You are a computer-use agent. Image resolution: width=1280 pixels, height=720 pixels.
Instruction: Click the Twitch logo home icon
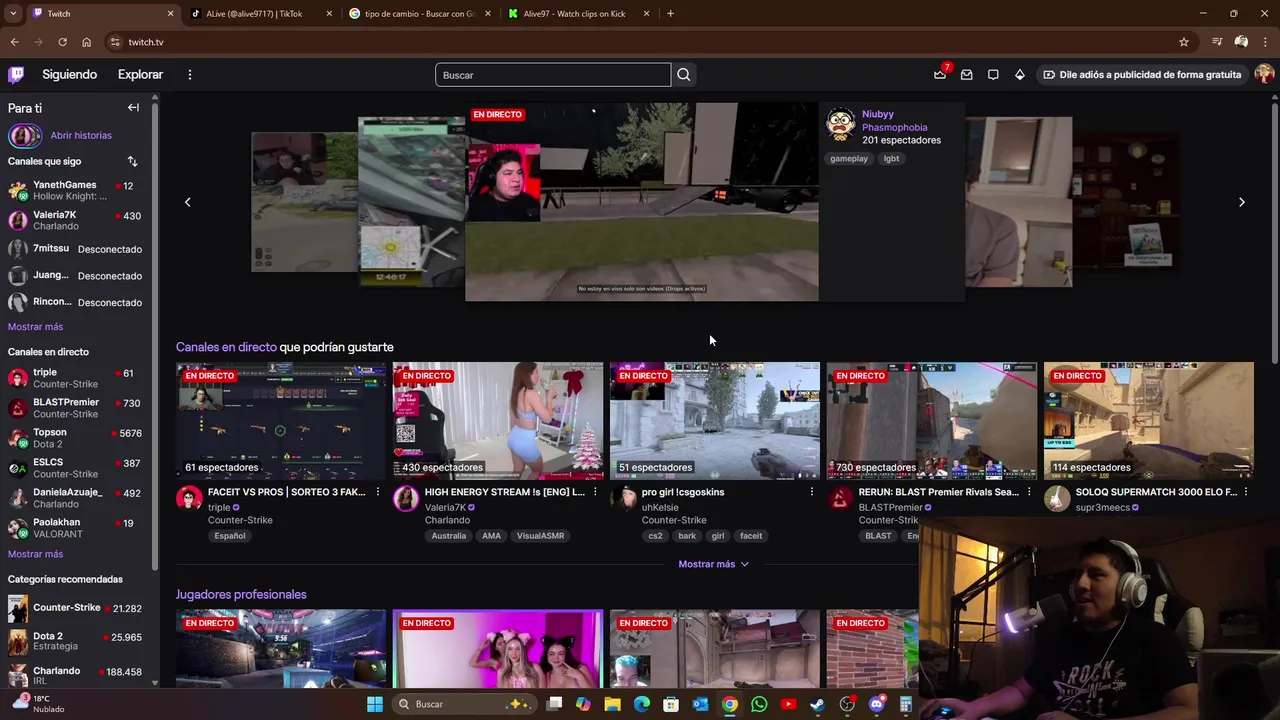16,74
